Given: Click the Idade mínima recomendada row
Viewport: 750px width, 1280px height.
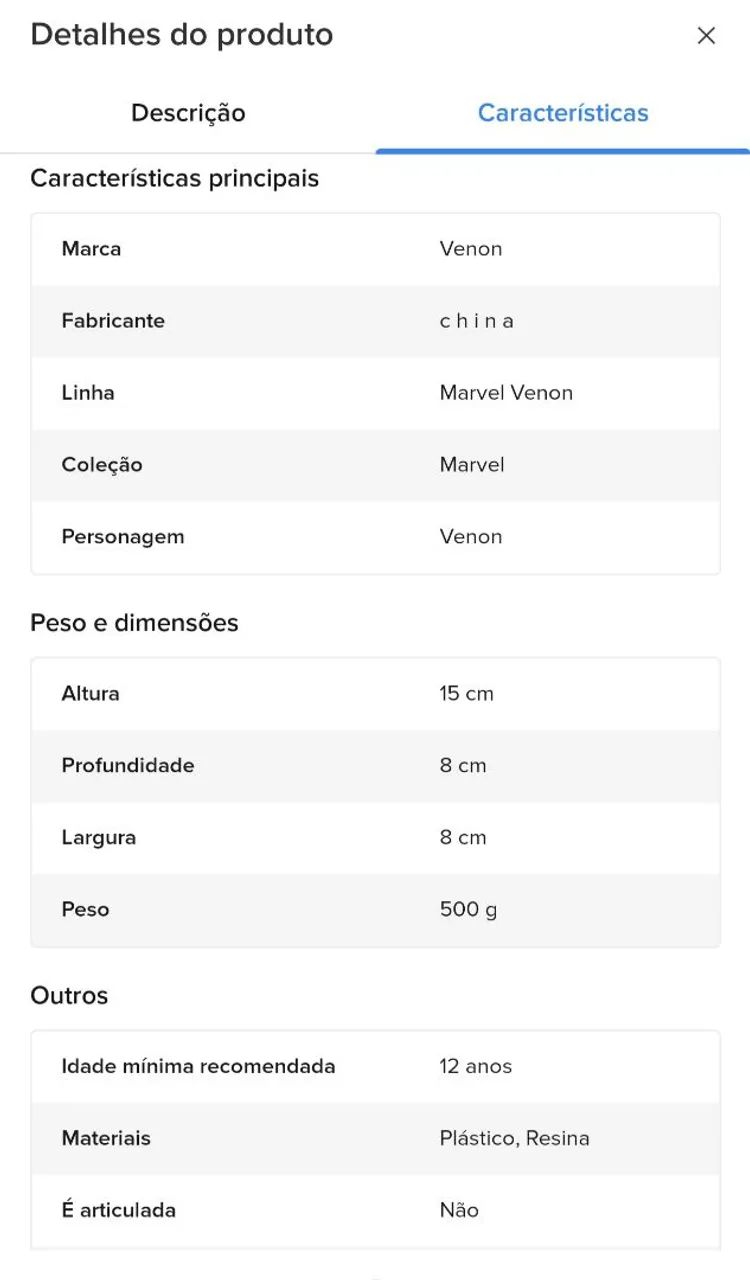Looking at the screenshot, I should [x=376, y=1067].
